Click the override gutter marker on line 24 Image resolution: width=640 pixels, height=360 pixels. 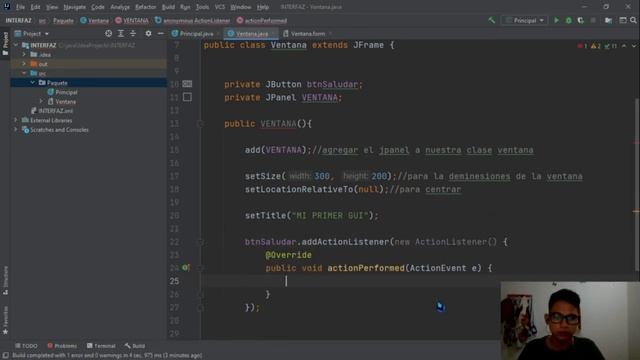pos(186,268)
